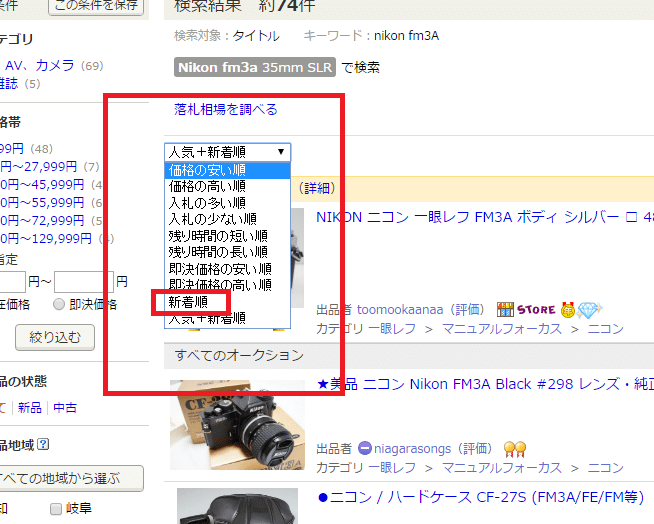
Task: Click the diamond icon next to toomookaanaa
Action: click(589, 310)
